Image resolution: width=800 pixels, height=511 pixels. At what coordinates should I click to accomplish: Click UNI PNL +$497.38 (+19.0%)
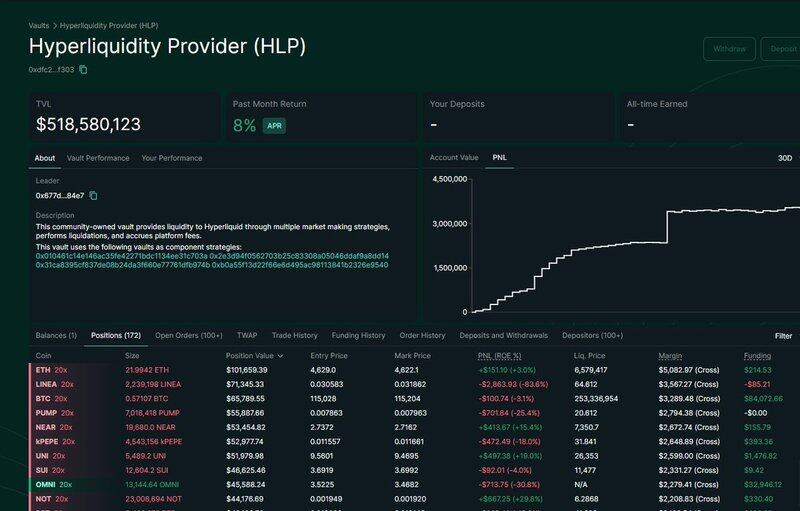point(510,456)
